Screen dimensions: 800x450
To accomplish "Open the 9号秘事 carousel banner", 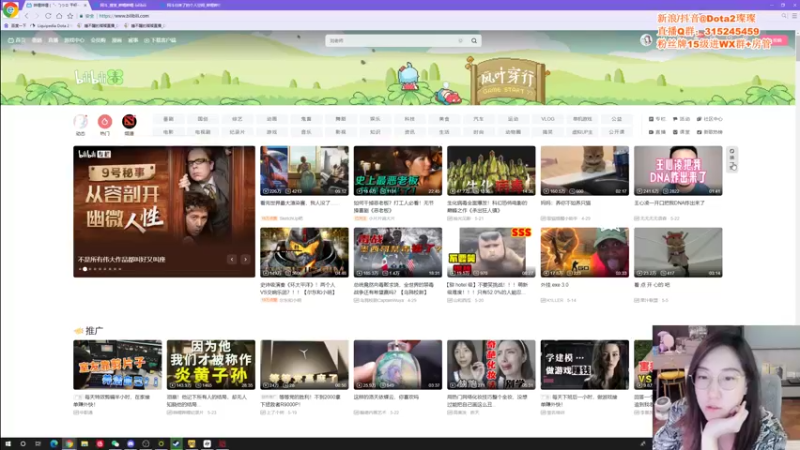I will 164,211.
